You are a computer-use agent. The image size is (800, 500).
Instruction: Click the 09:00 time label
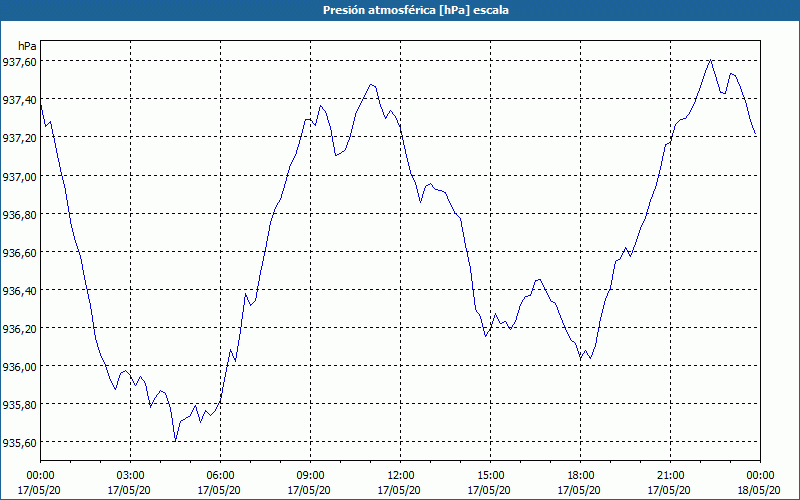click(x=310, y=476)
